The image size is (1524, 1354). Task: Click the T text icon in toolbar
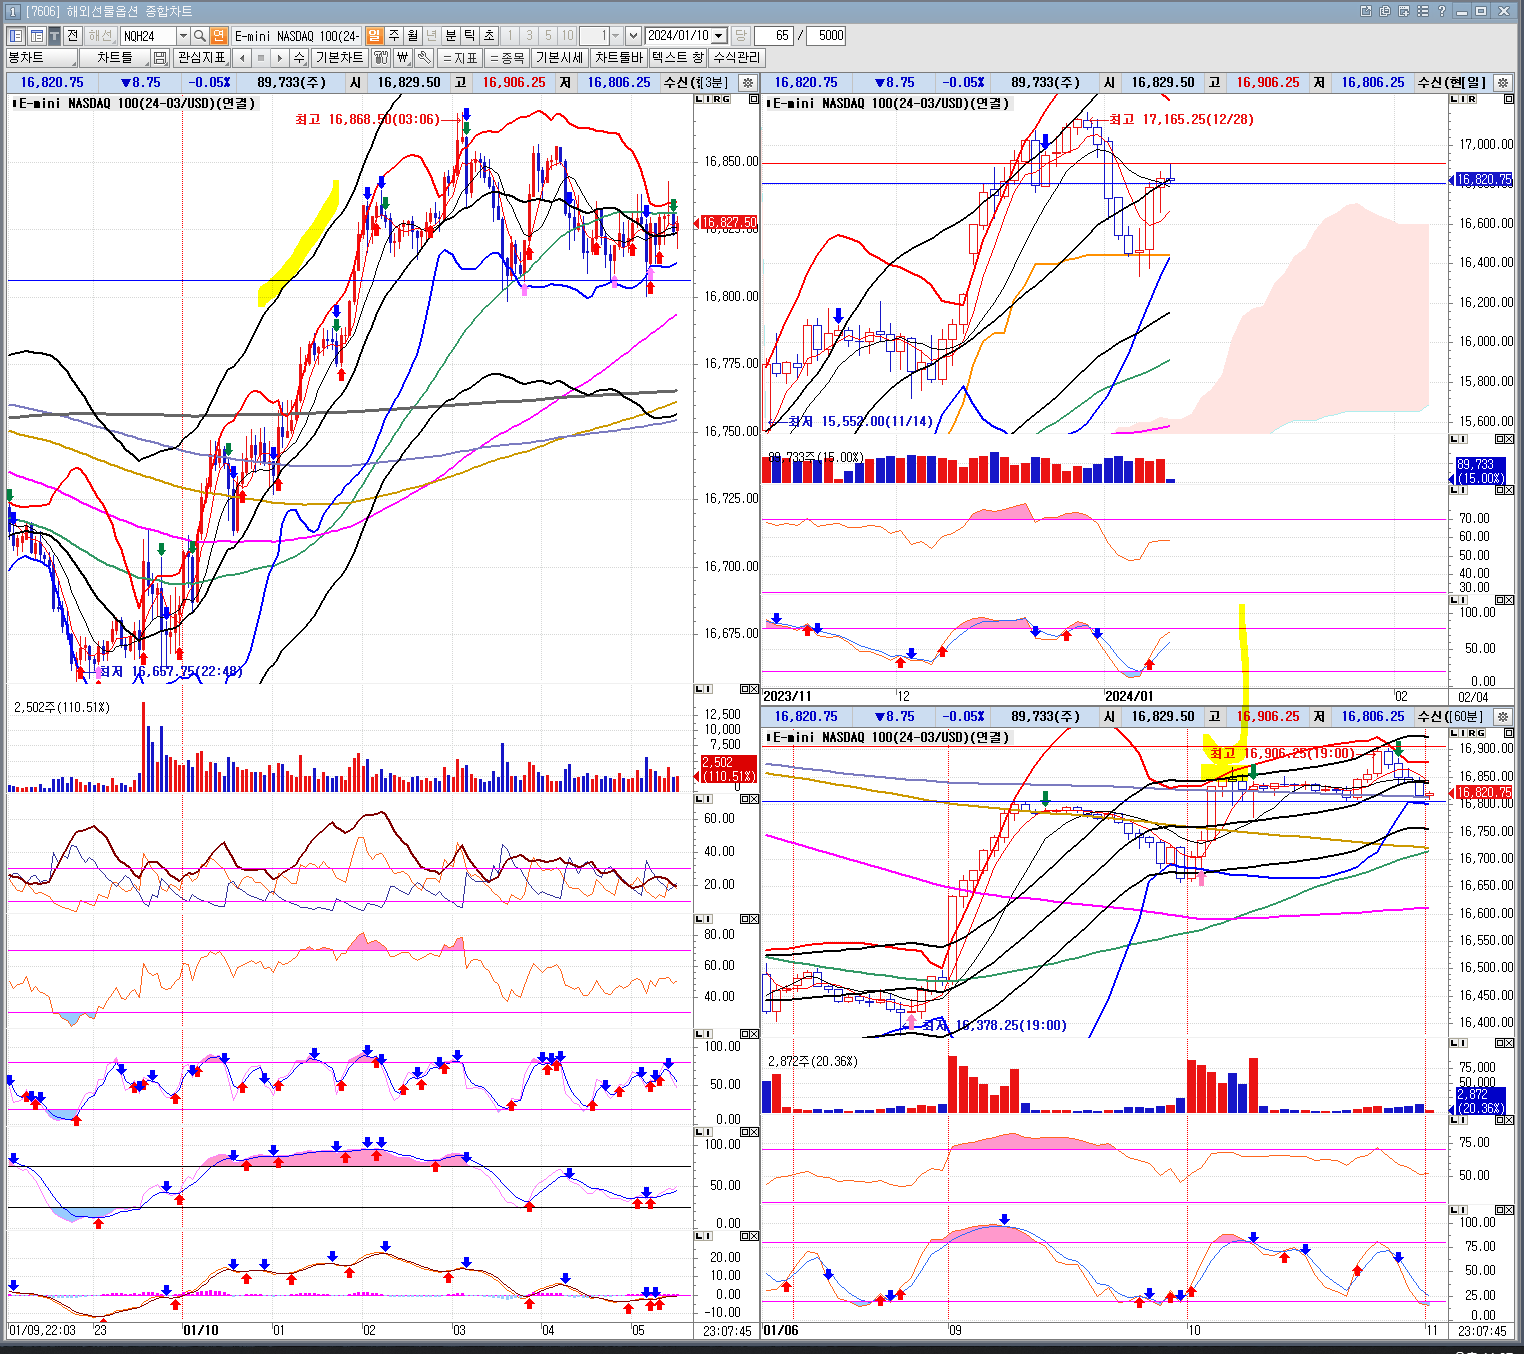coord(54,36)
